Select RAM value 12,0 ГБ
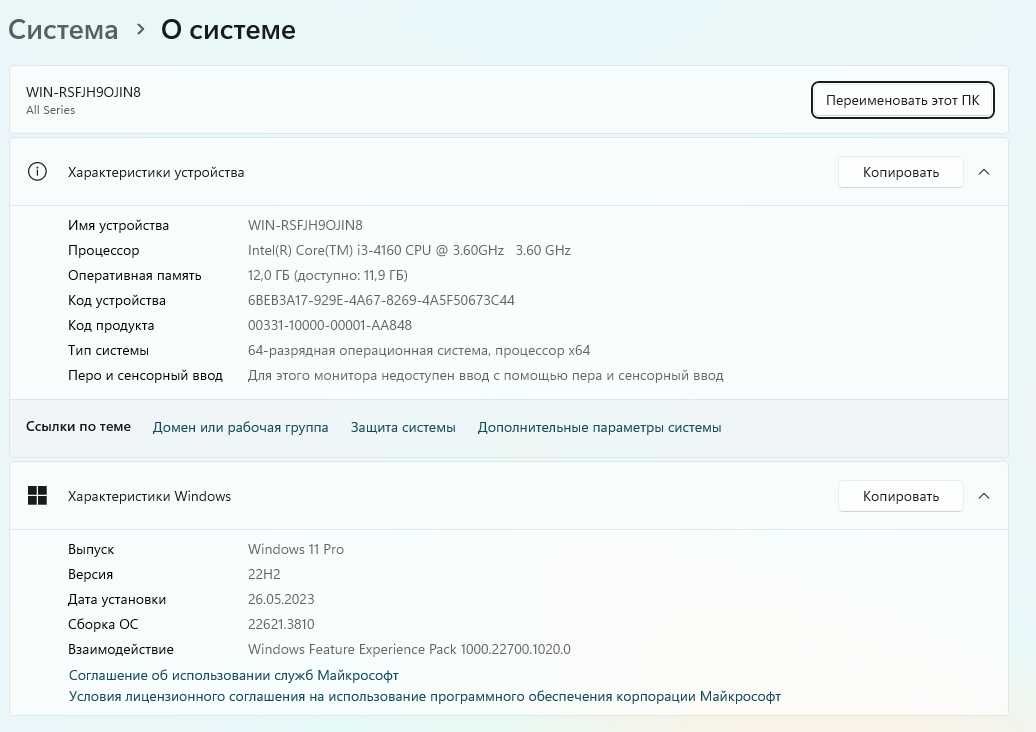Screen dimensions: 1036x732 328,275
